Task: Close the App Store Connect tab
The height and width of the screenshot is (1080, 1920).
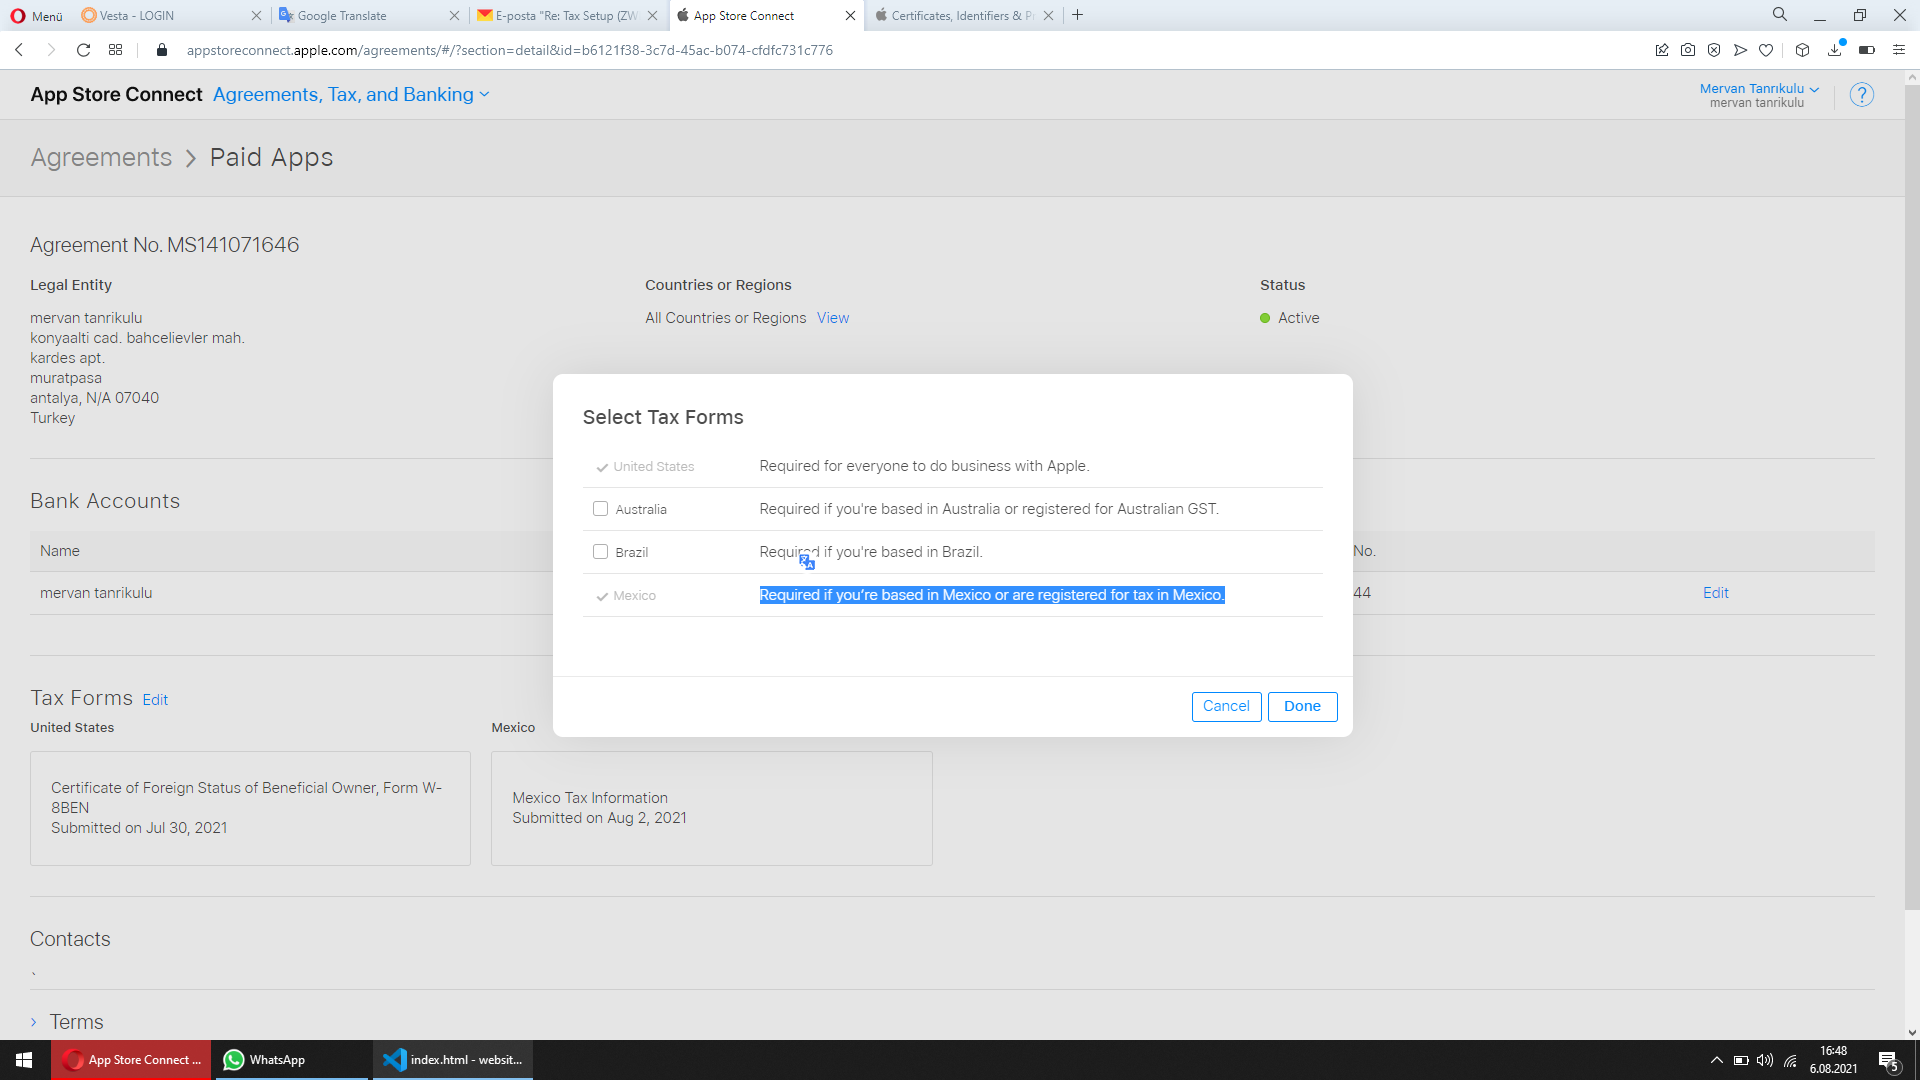Action: pos(850,15)
